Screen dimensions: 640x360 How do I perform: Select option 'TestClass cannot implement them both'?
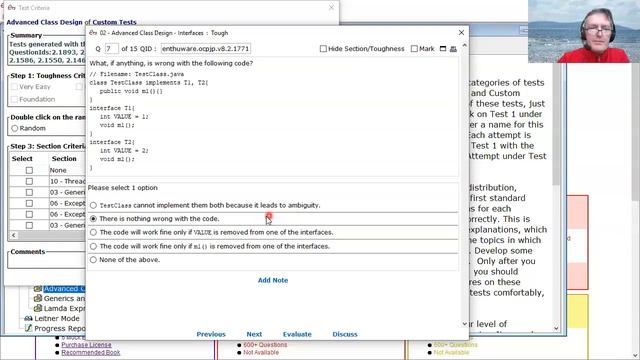pos(93,205)
